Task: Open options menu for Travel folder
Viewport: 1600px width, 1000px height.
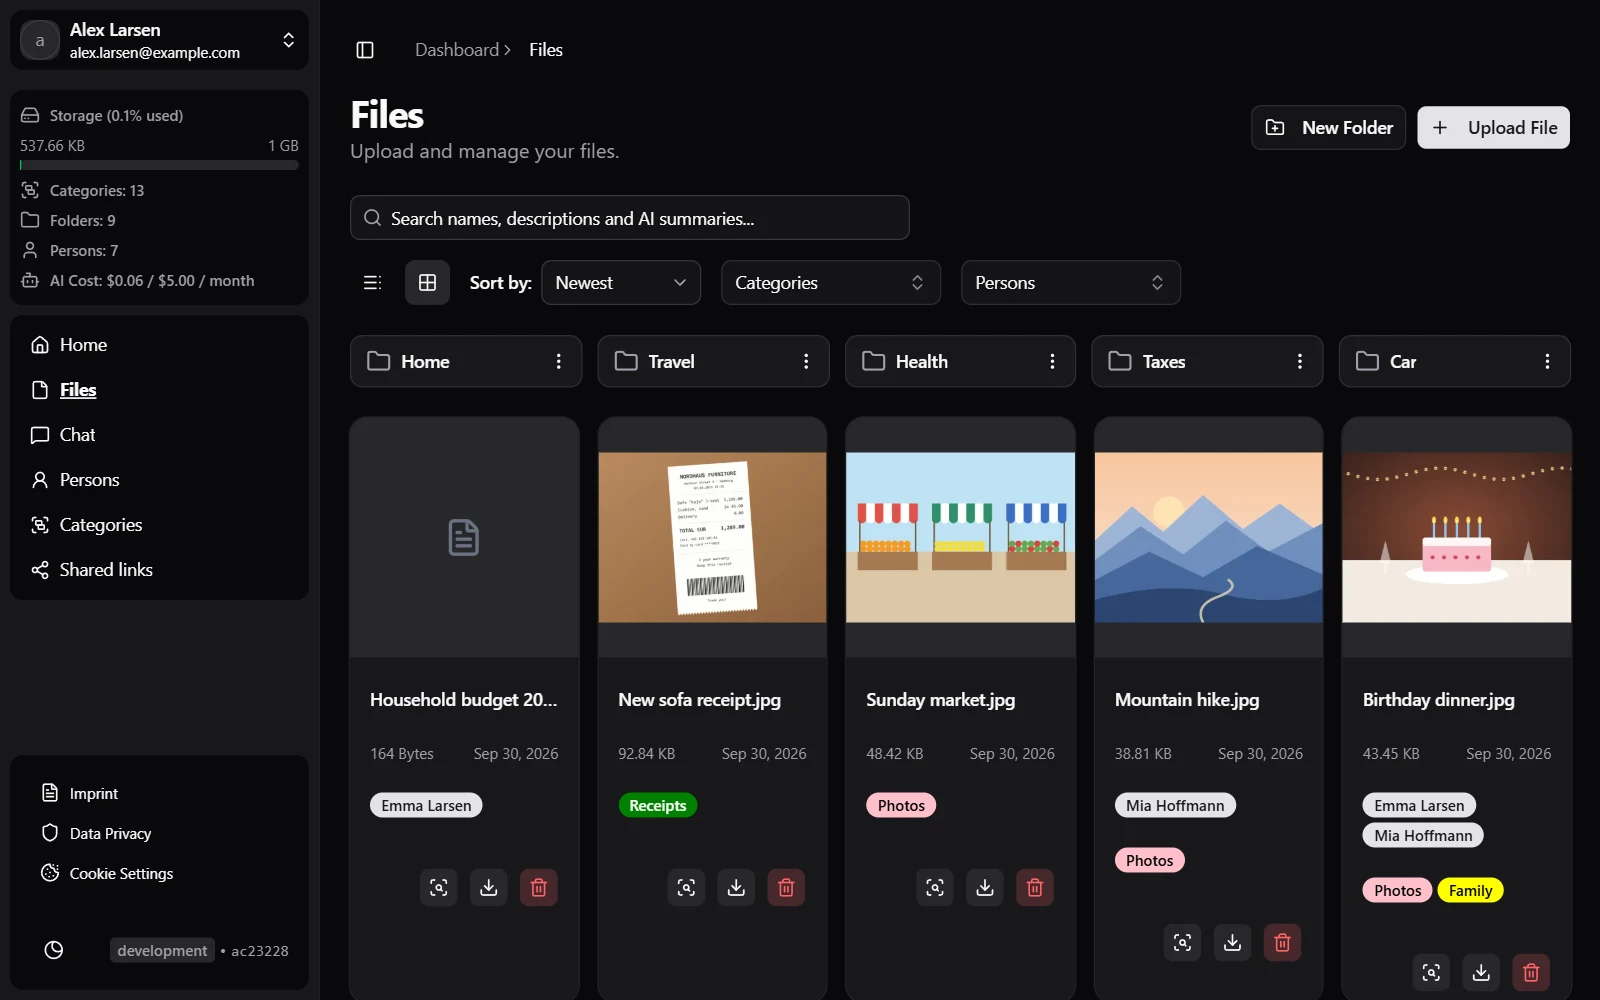Action: tap(806, 361)
